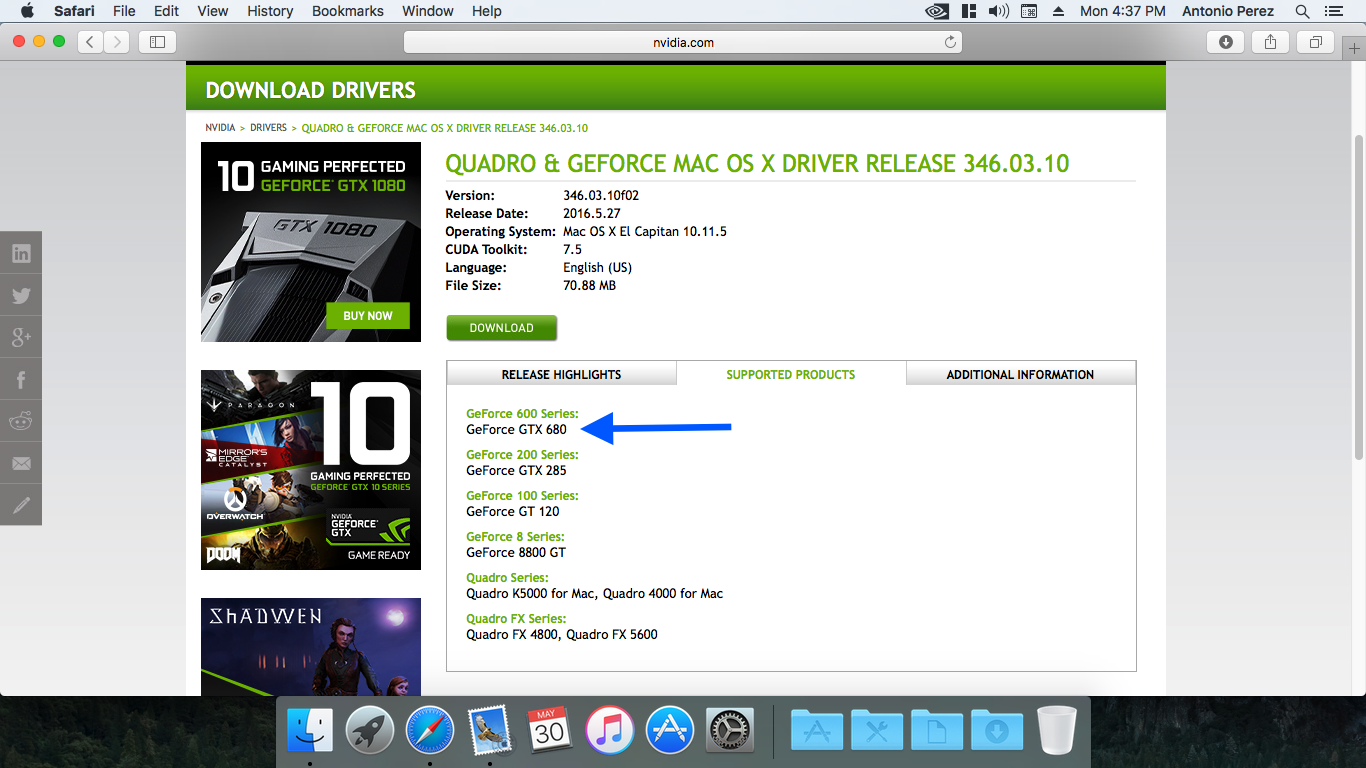Go forward with Safari forward arrow
Screen dimensions: 1366x768
pos(117,42)
